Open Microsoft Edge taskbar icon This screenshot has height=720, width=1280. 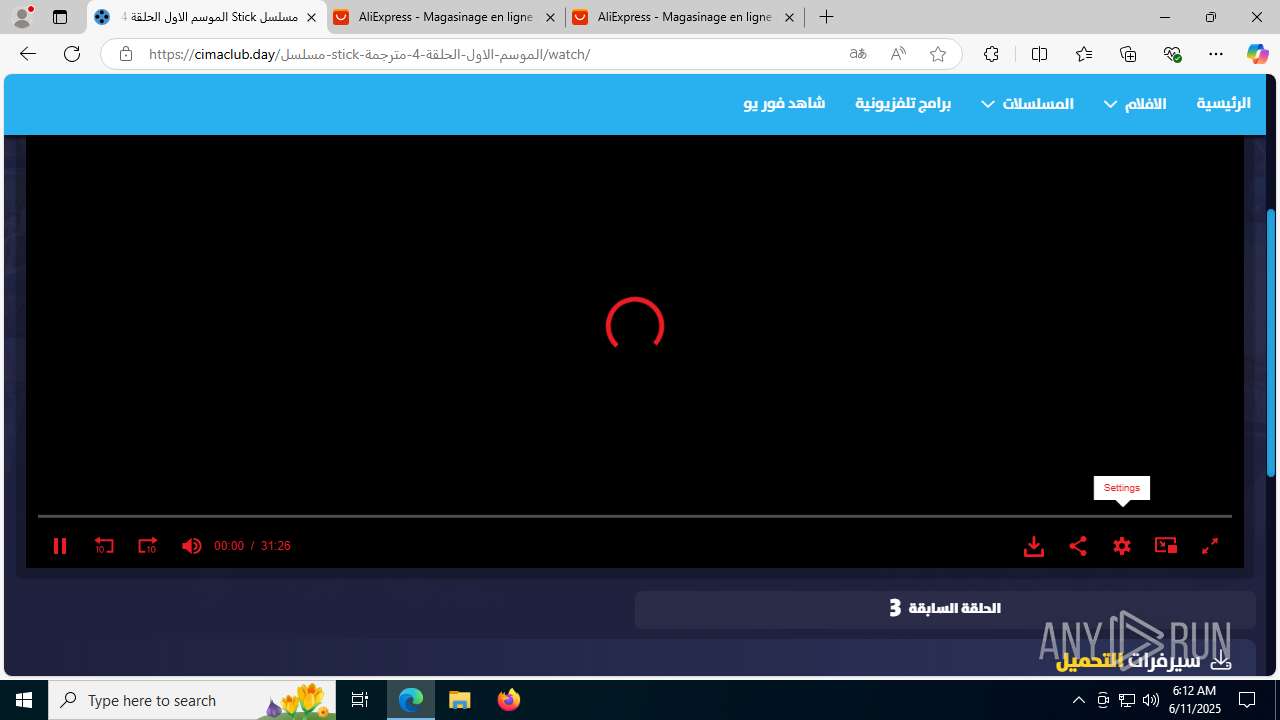pos(411,700)
